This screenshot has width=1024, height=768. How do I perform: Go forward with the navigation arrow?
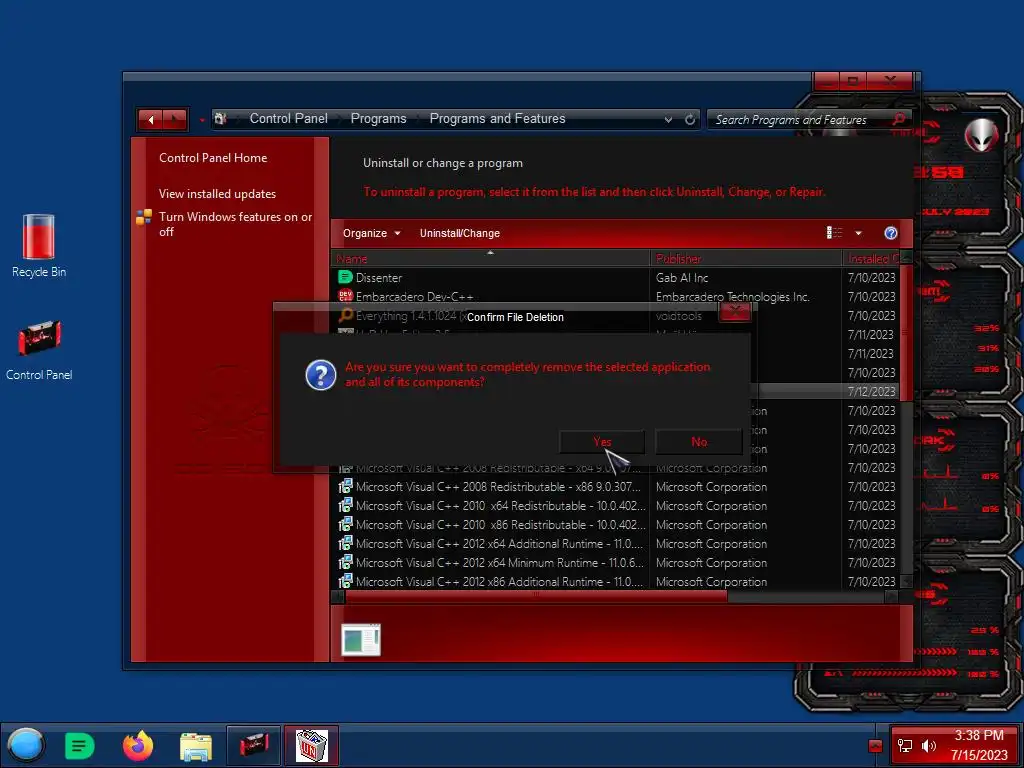(175, 120)
